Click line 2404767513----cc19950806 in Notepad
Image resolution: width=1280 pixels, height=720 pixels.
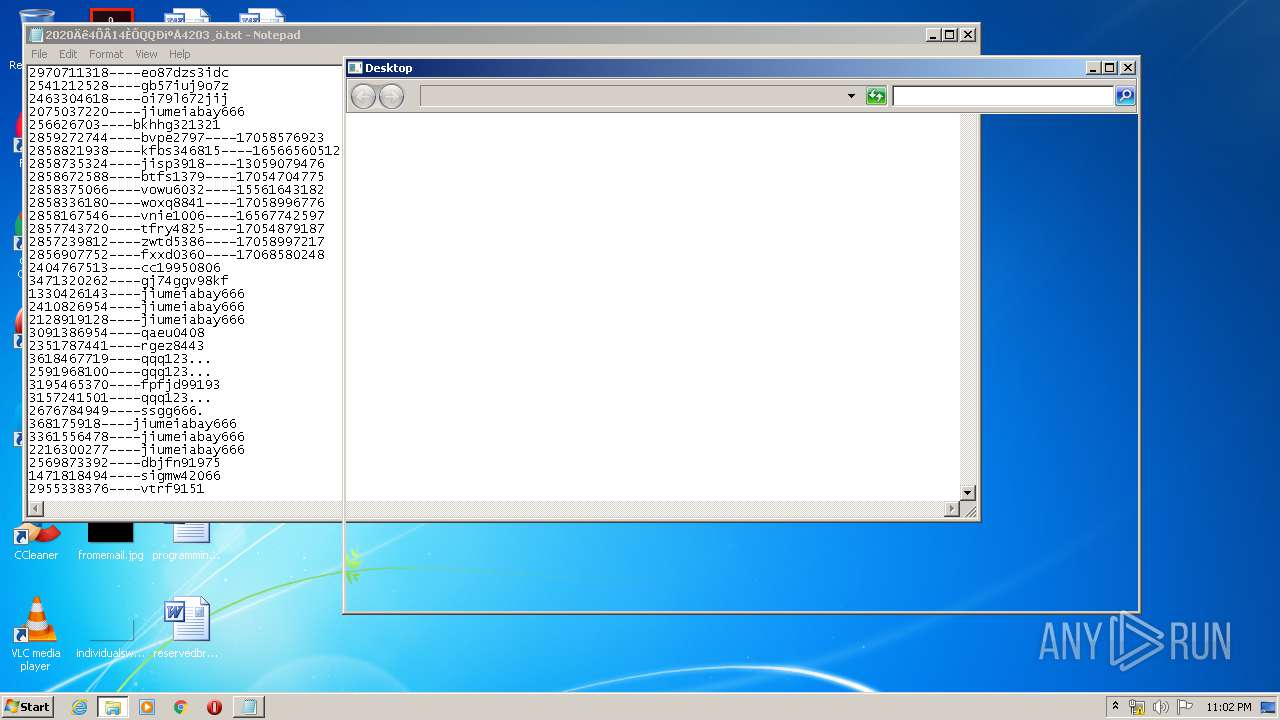(124, 268)
